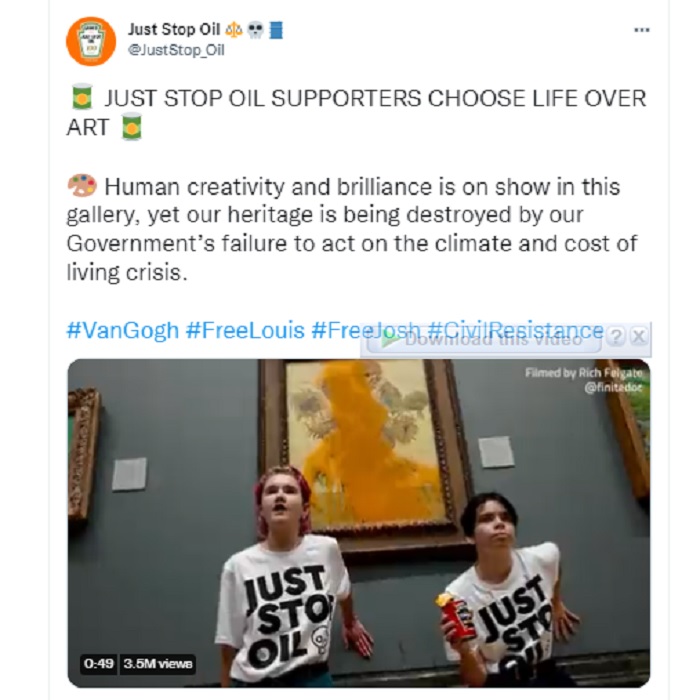700x700 pixels.
Task: Click the 0:49 video duration badge
Action: [x=99, y=664]
